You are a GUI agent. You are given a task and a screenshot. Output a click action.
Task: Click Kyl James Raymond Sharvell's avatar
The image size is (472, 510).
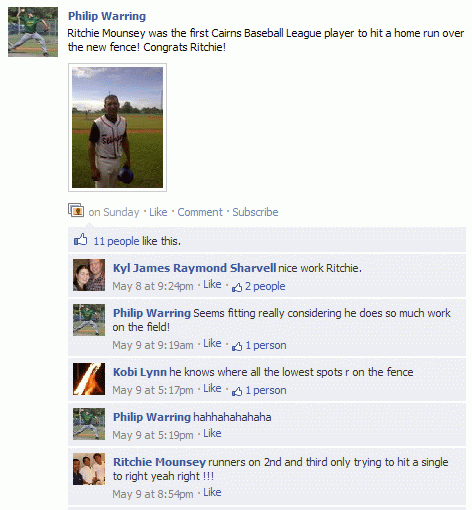[x=89, y=275]
